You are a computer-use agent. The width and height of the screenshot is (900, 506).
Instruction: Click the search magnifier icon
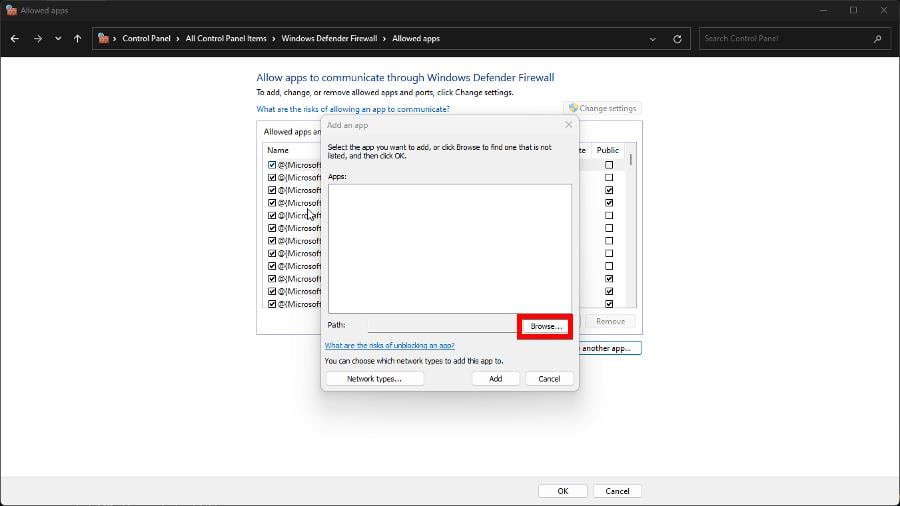(x=878, y=38)
